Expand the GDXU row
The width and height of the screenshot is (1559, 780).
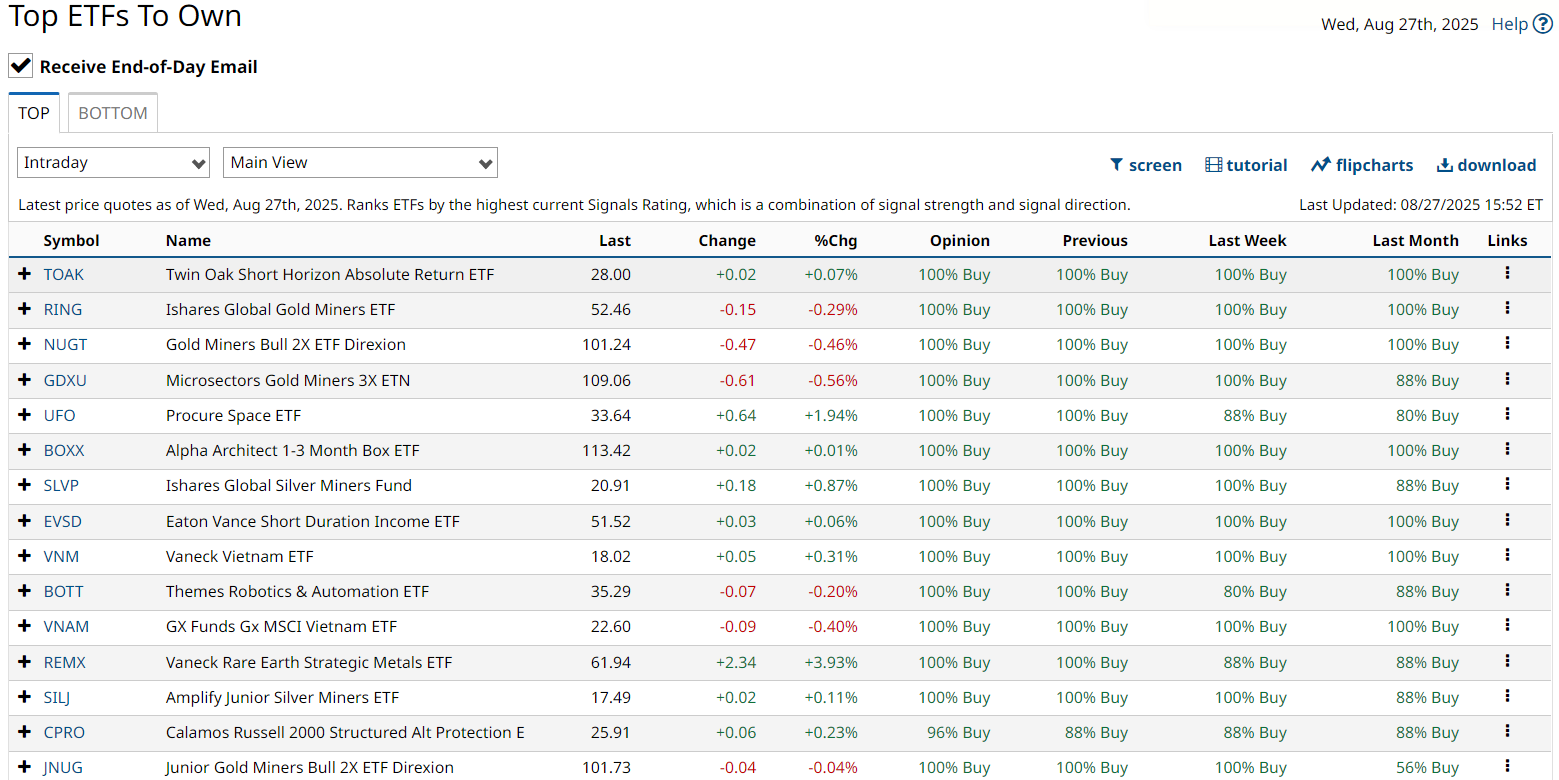click(25, 380)
